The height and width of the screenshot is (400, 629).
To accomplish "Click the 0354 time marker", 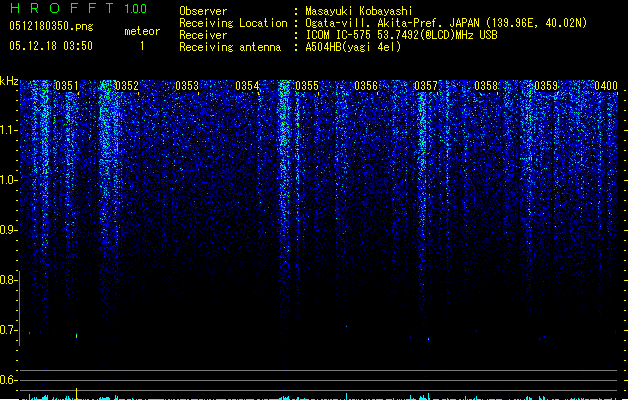I will point(247,86).
